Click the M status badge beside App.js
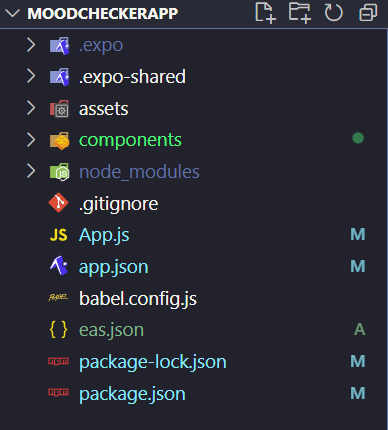 click(358, 234)
